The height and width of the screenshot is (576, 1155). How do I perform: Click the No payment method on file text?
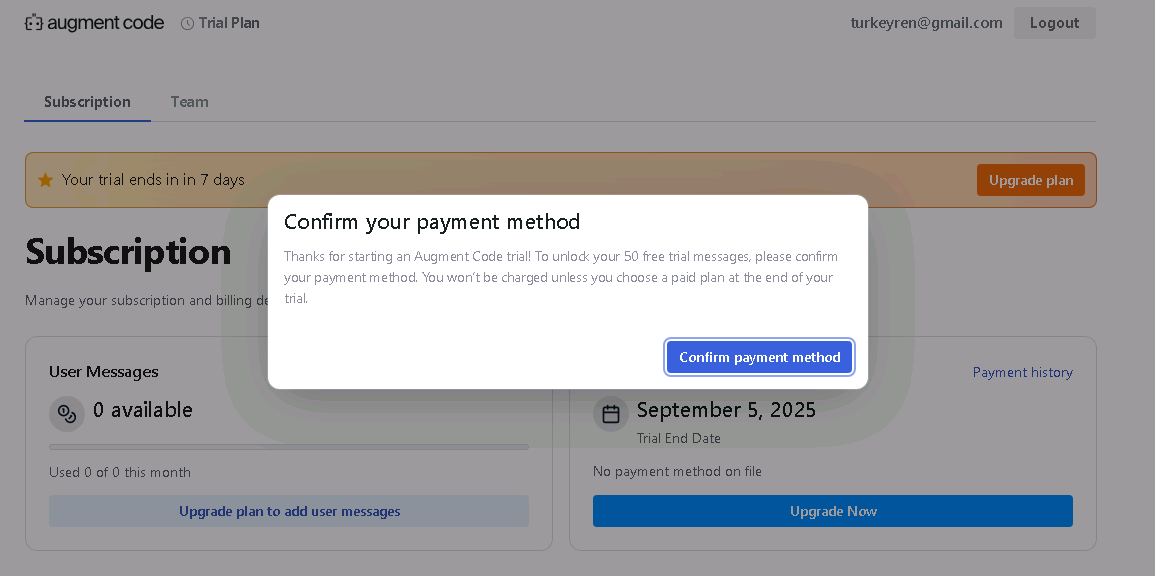pos(677,471)
